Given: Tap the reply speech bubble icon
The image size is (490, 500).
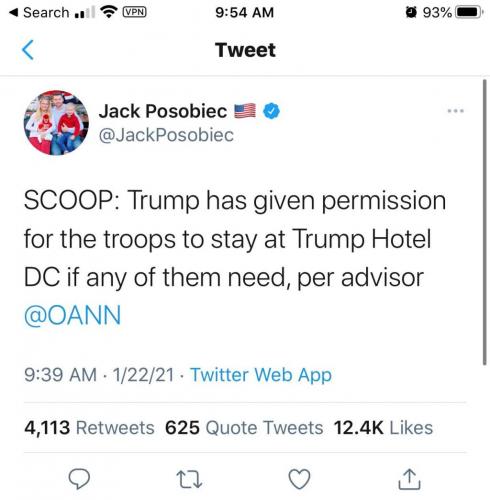Looking at the screenshot, I should pos(79,479).
